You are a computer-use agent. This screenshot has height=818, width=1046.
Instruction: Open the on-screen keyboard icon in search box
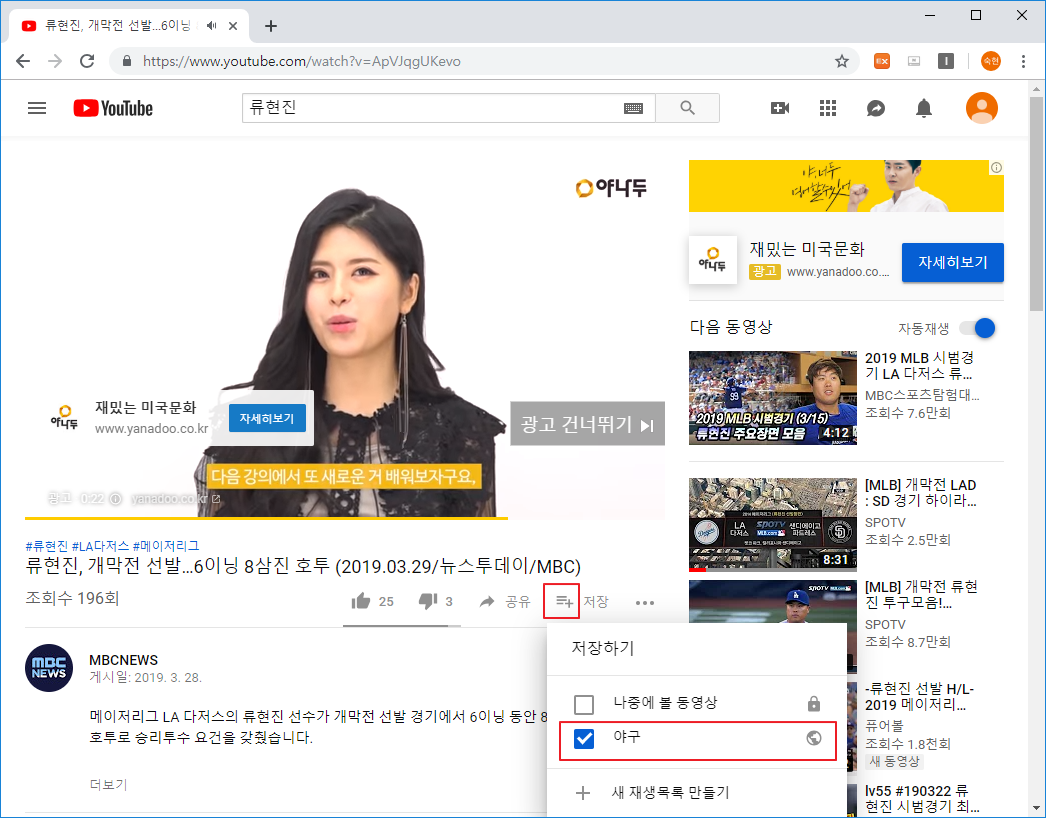(x=633, y=108)
